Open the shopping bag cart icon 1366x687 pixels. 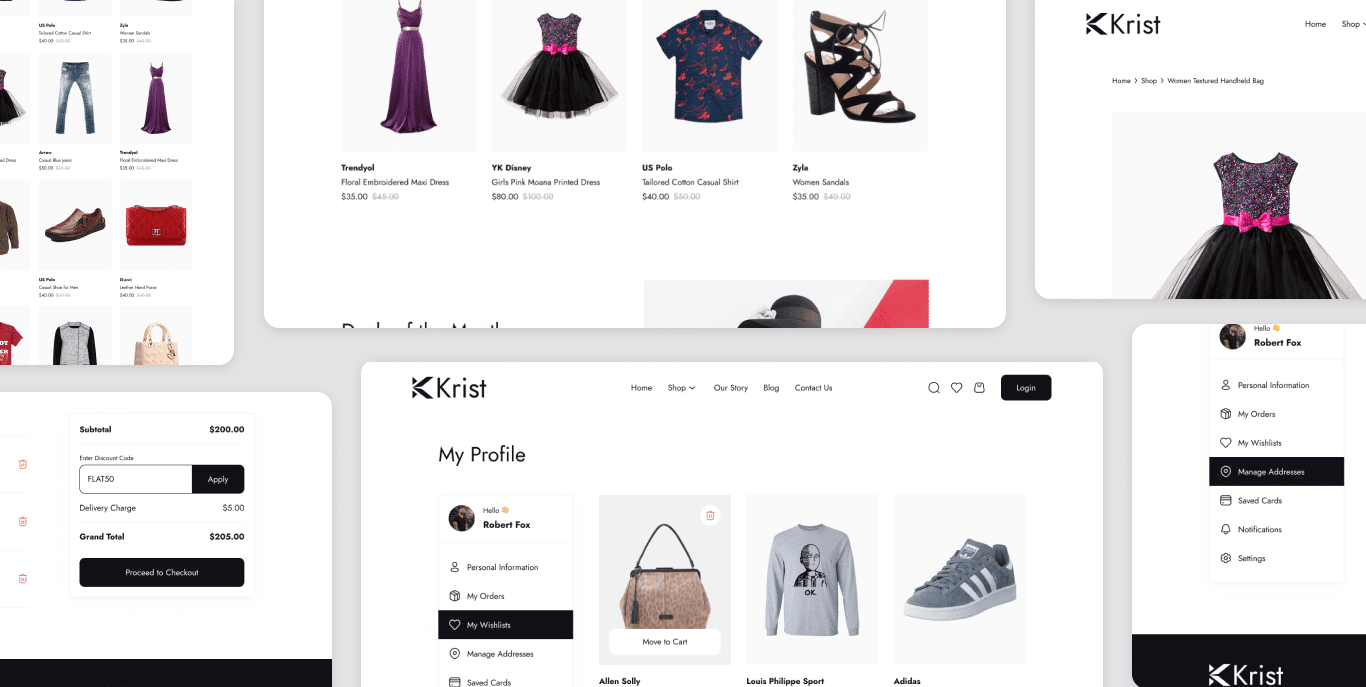click(x=979, y=388)
